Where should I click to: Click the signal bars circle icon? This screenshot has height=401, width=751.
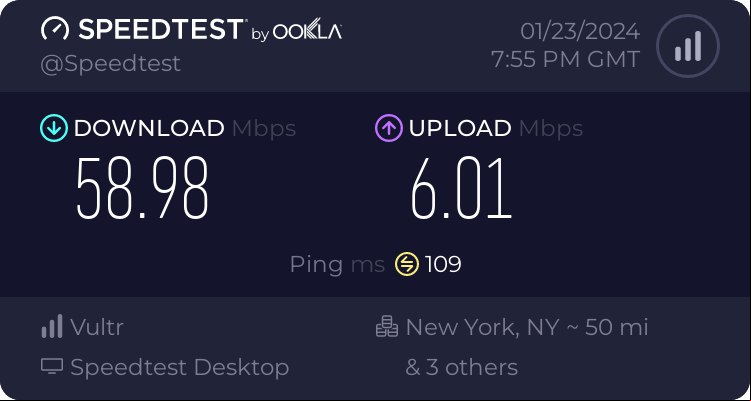[688, 46]
